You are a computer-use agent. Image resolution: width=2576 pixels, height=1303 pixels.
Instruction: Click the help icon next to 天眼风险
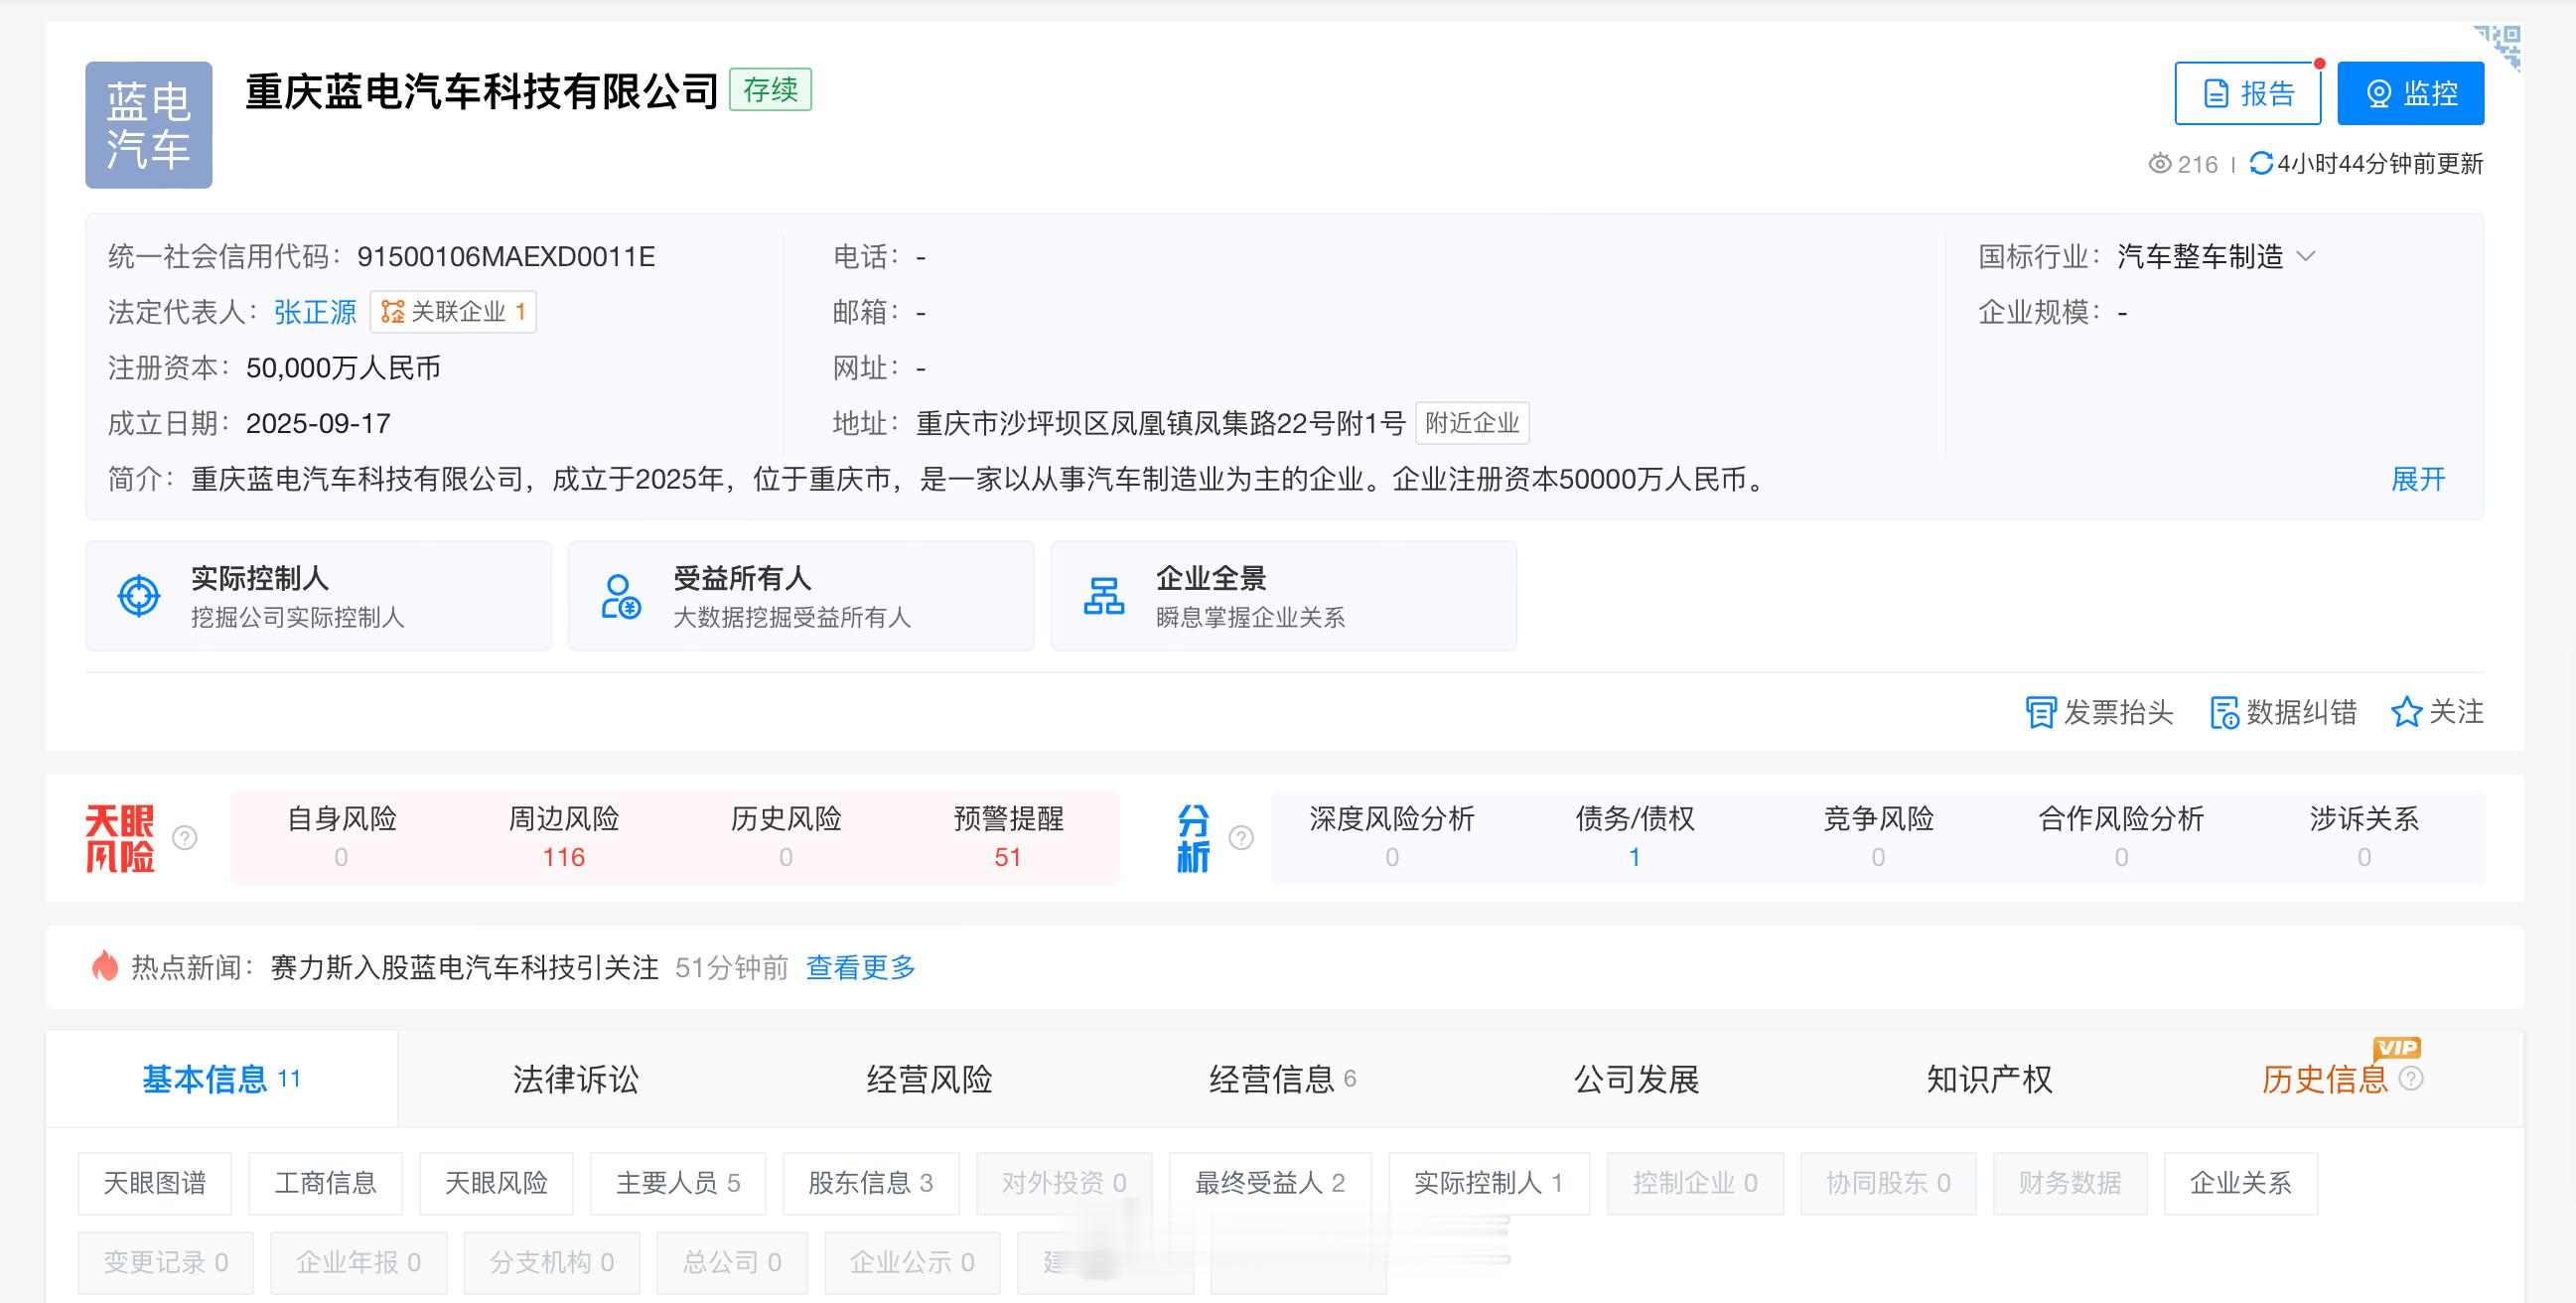[x=185, y=838]
